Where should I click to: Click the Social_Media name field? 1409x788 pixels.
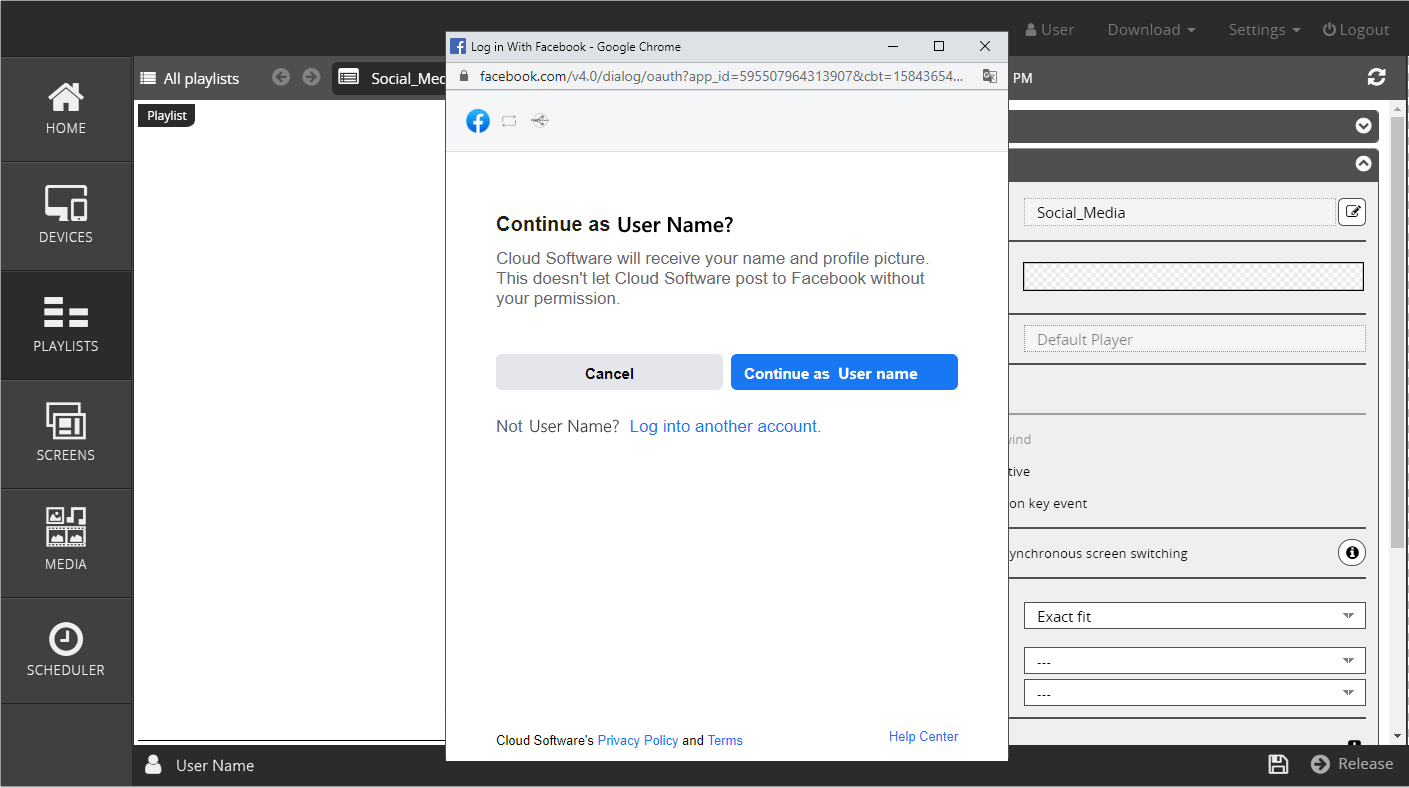click(1180, 212)
